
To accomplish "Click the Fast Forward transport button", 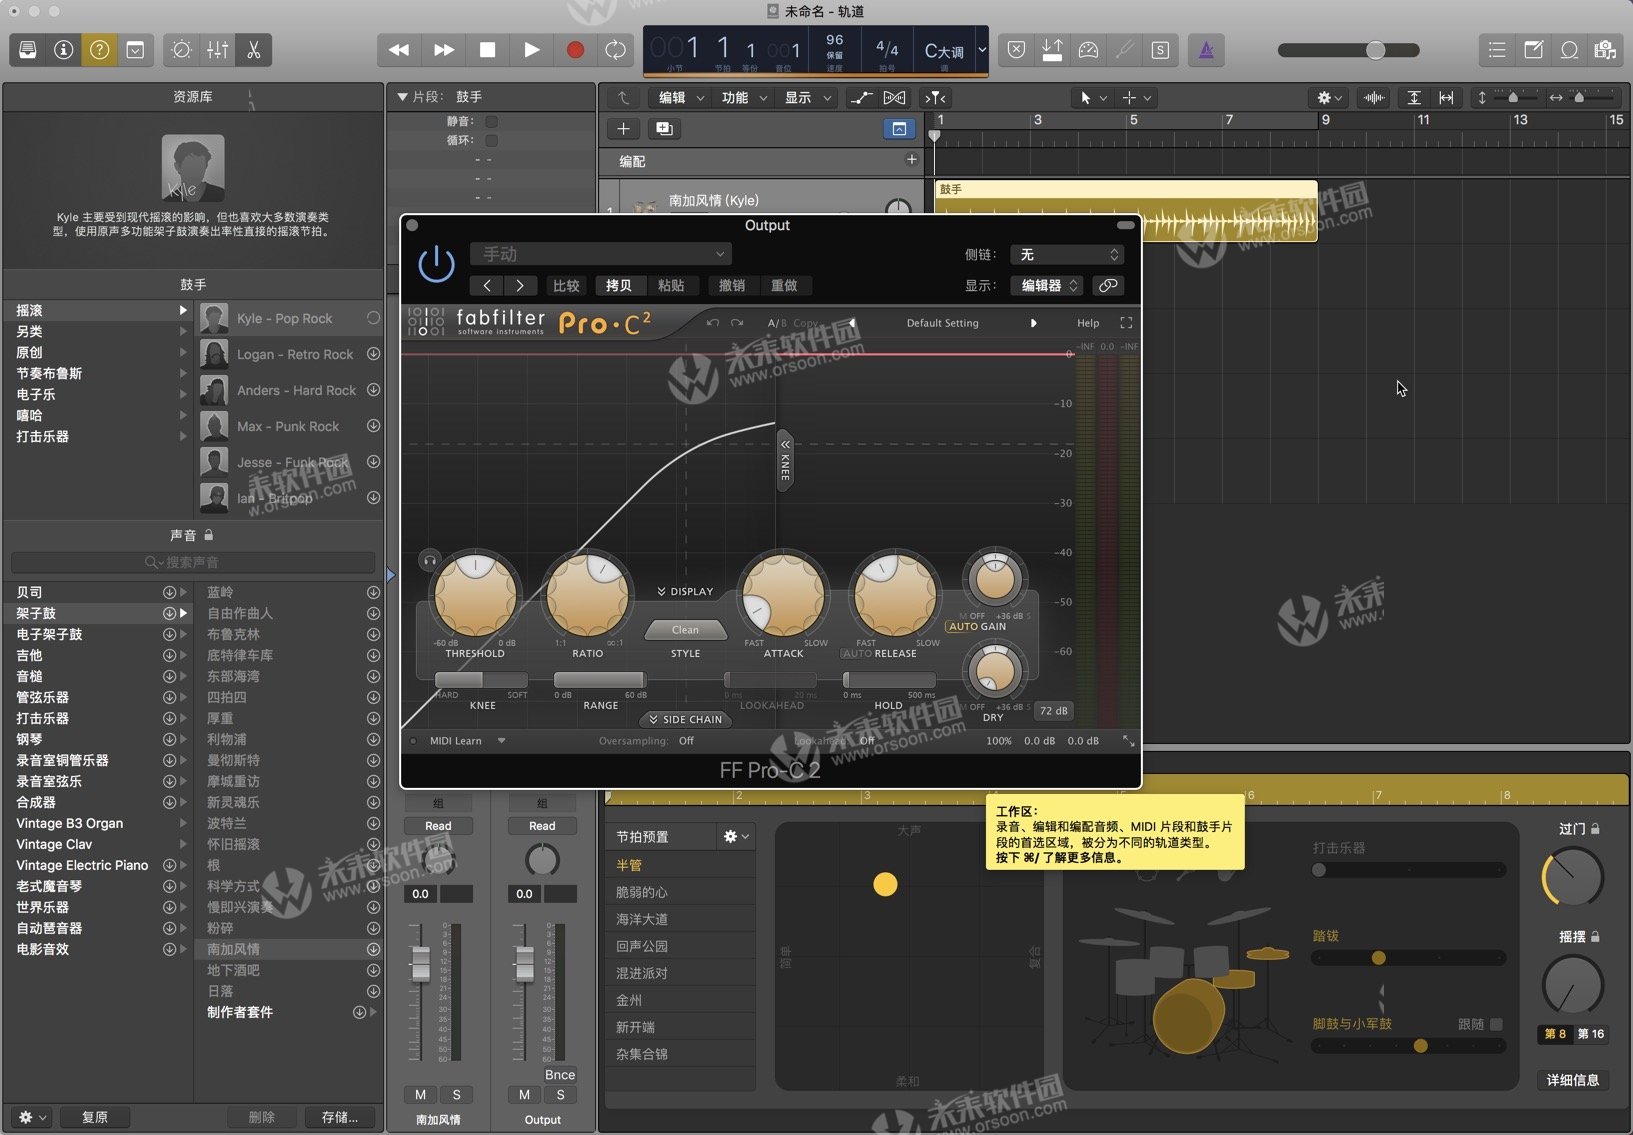I will pyautogui.click(x=444, y=50).
